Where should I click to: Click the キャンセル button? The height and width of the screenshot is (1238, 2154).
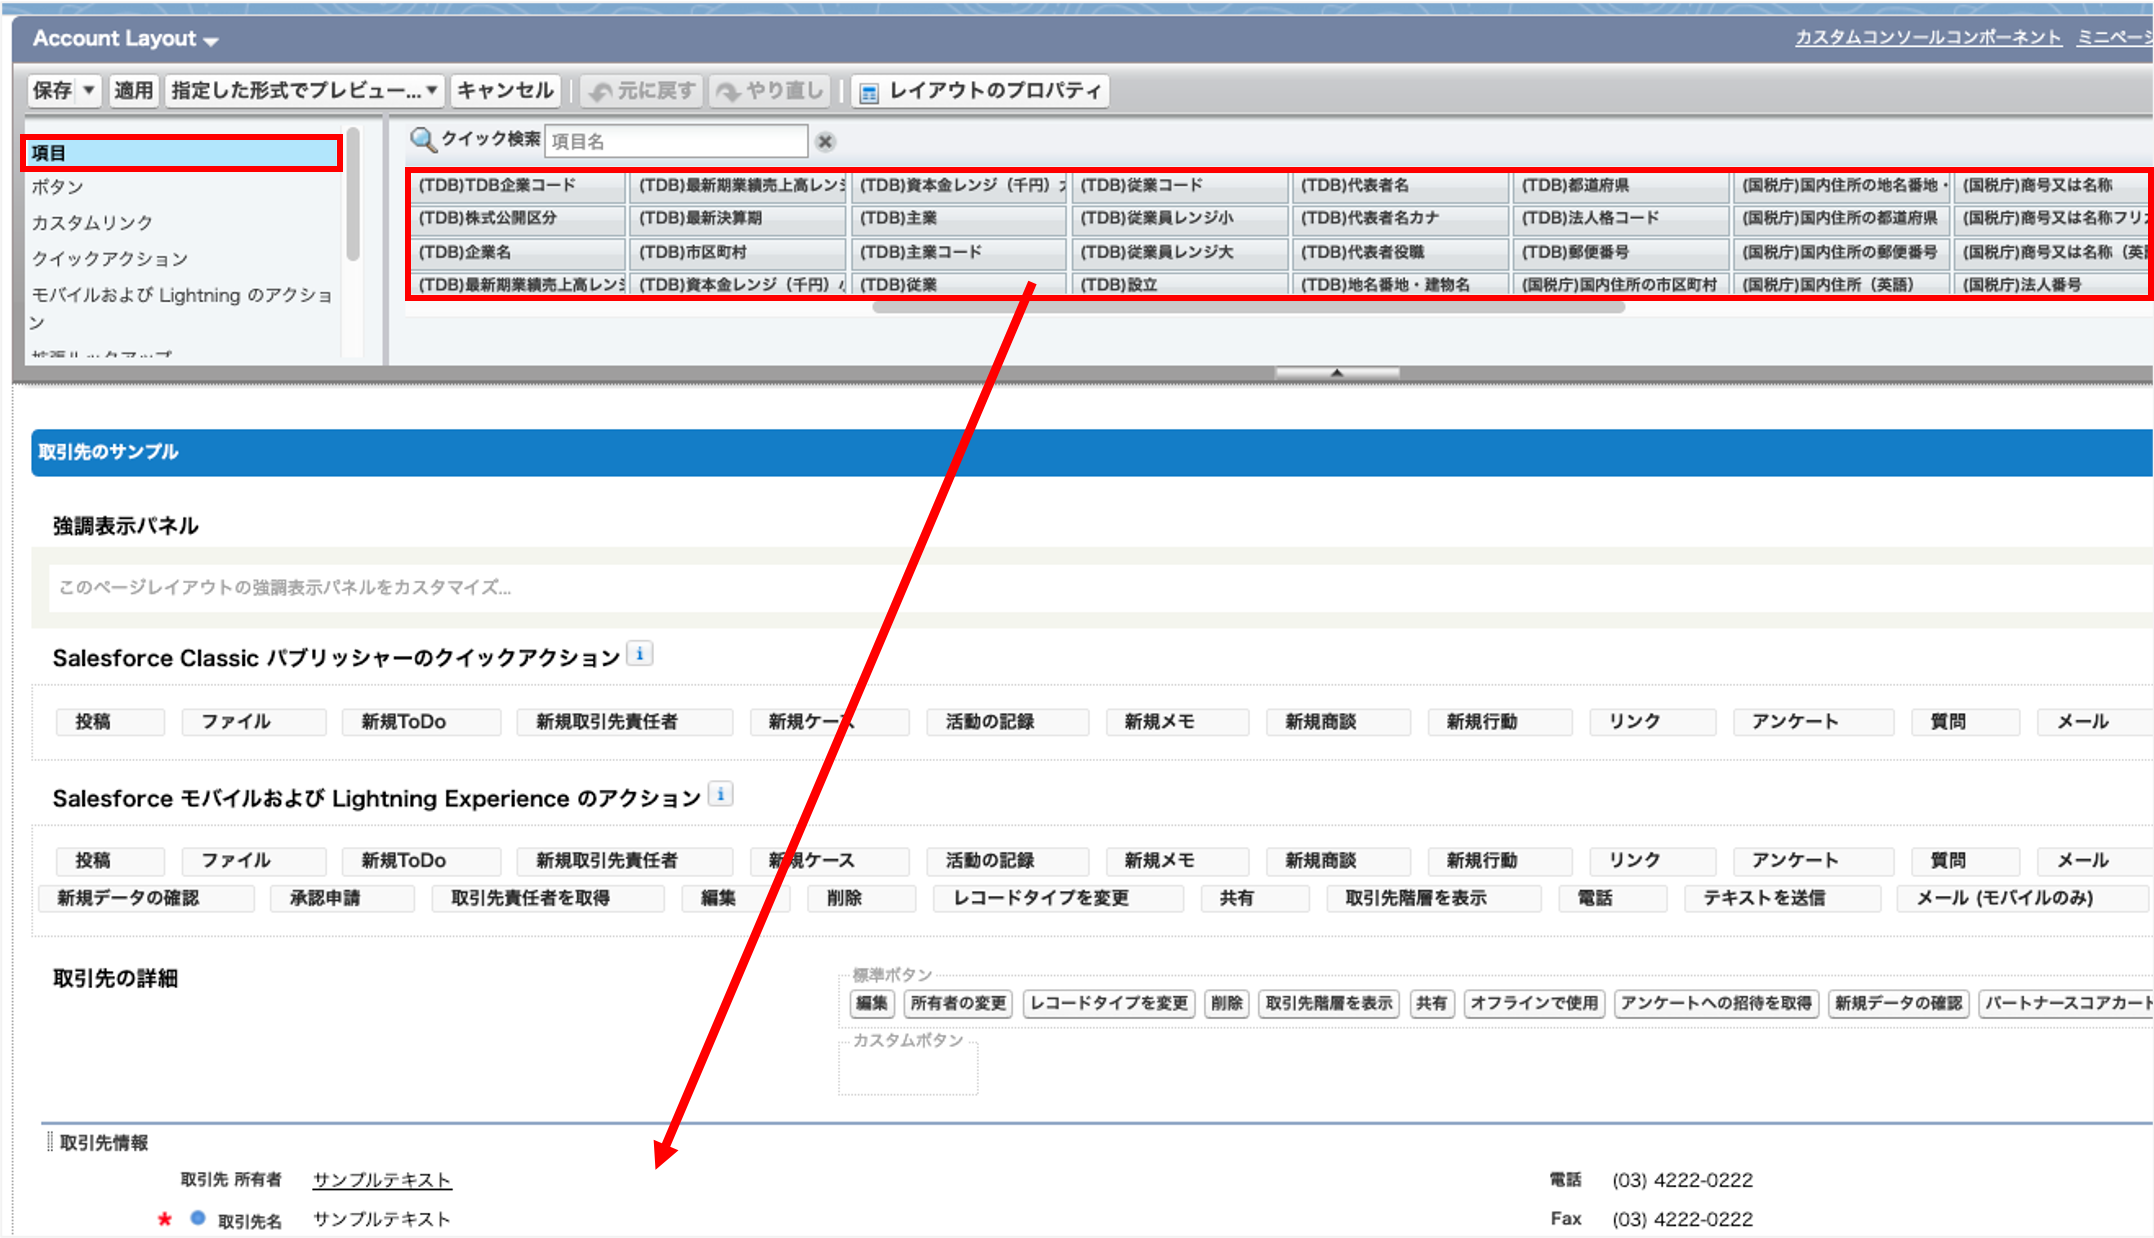pos(505,91)
